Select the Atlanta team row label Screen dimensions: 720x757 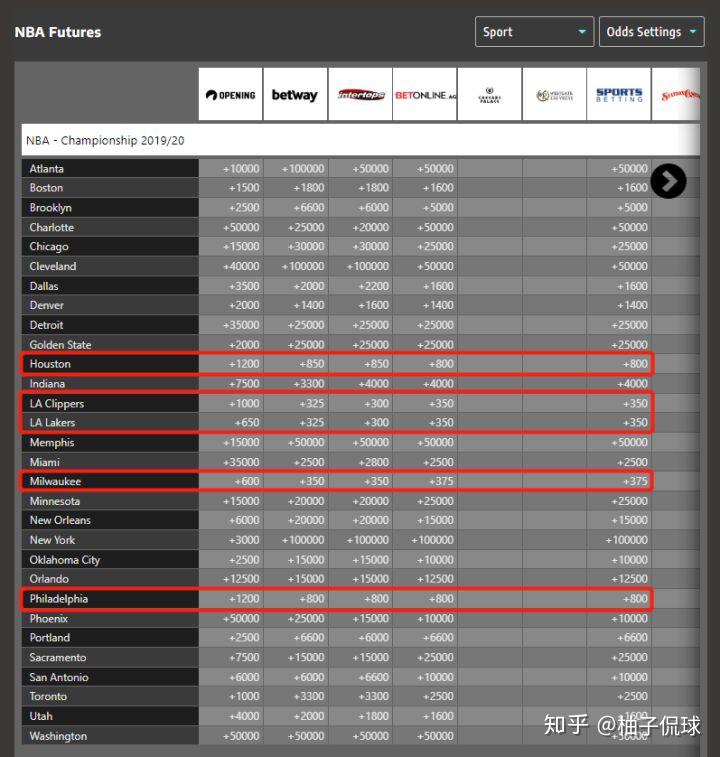(x=110, y=168)
